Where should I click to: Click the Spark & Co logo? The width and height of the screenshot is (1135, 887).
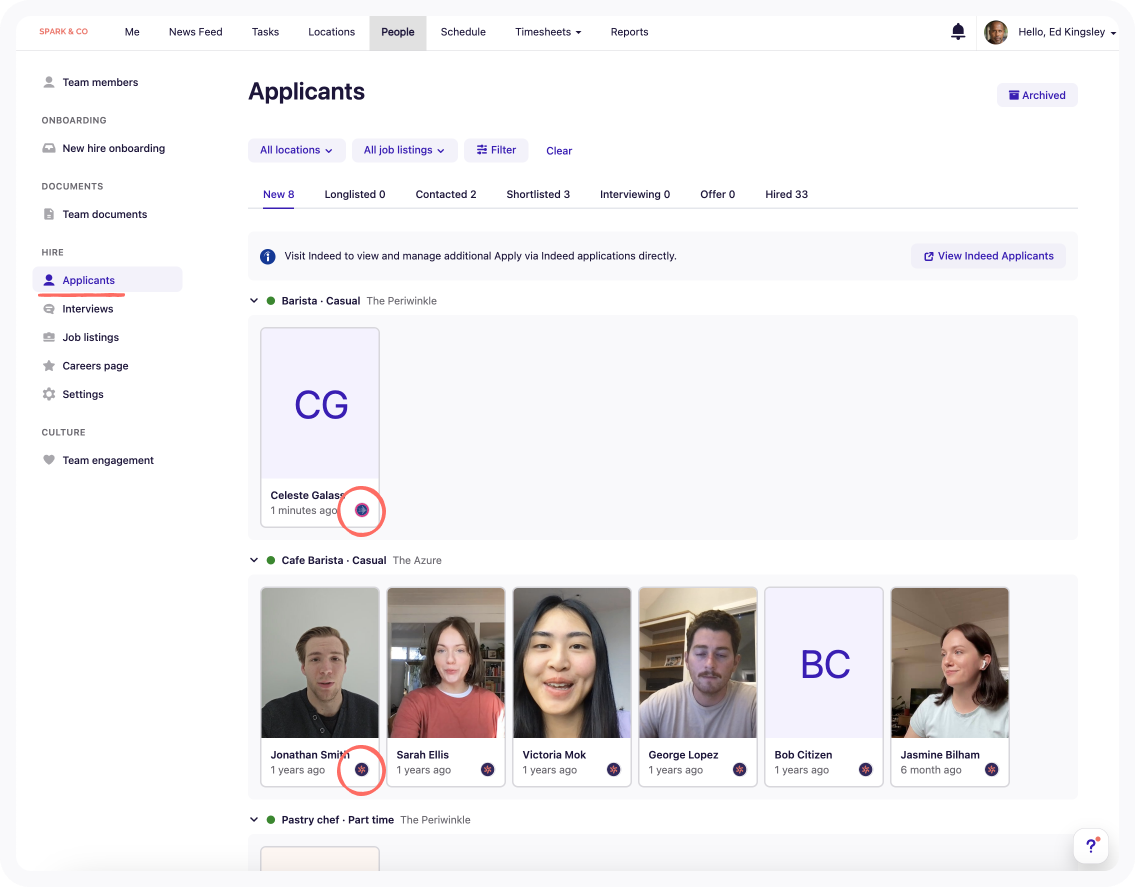pos(64,32)
